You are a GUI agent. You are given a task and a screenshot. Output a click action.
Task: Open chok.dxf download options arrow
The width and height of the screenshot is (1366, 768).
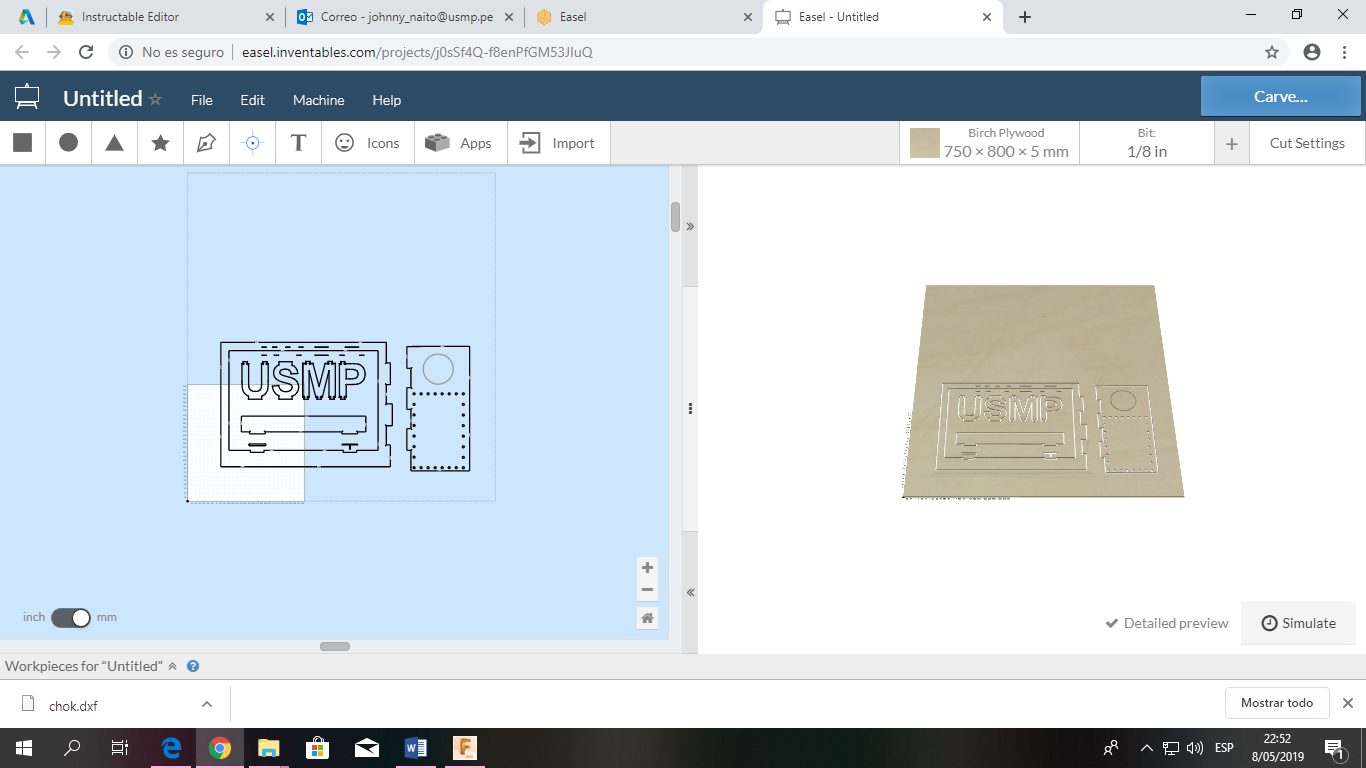(x=207, y=704)
